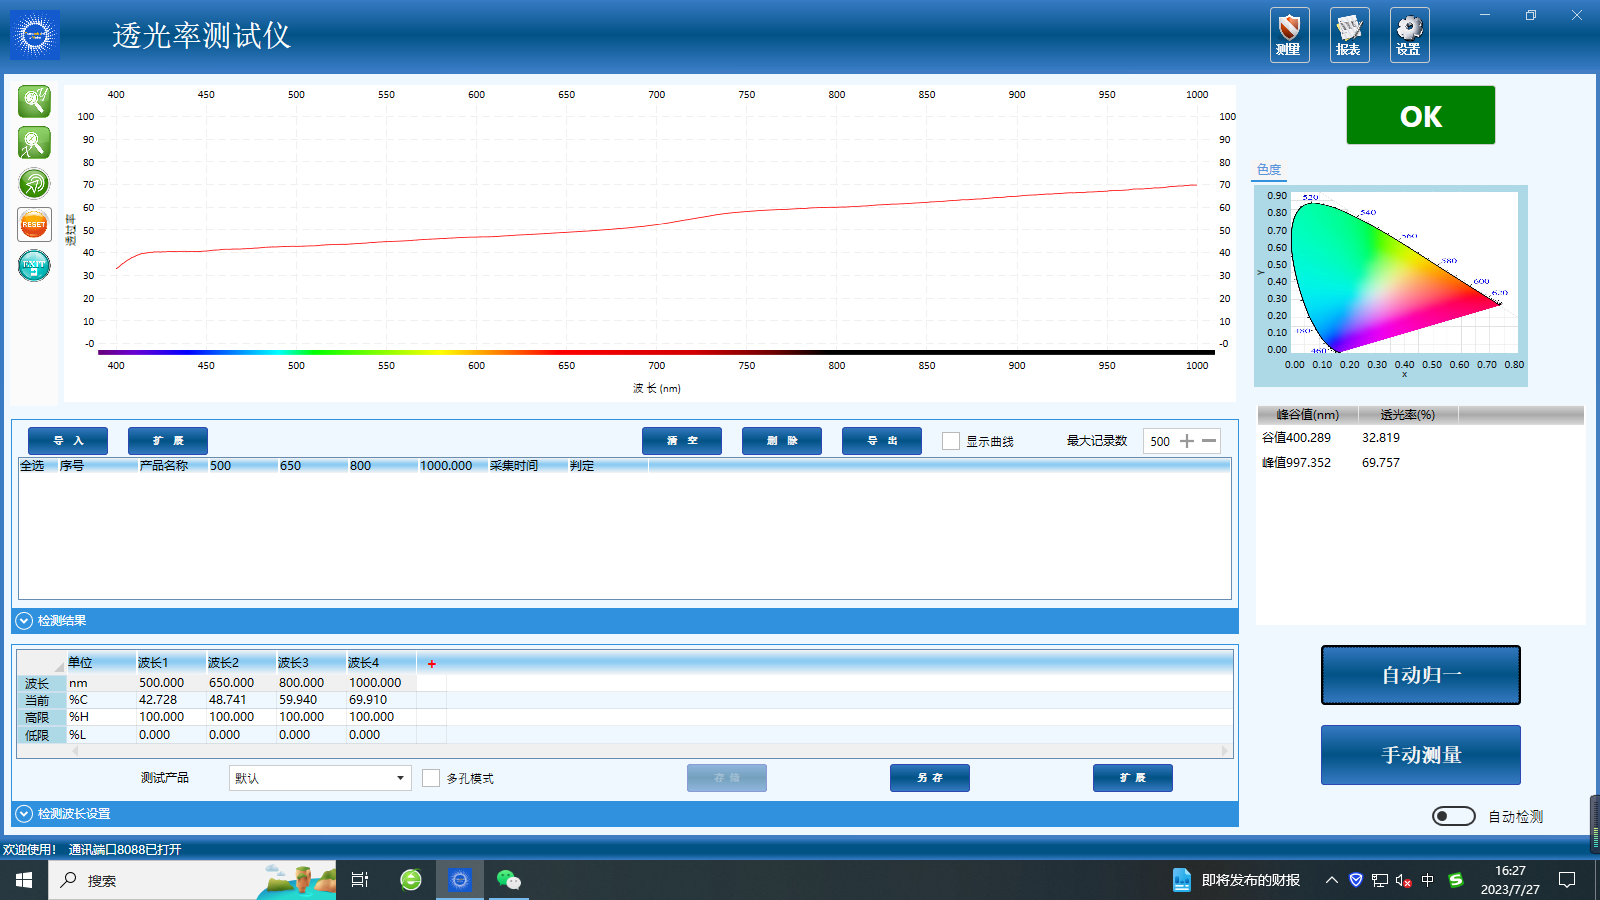1600x900 pixels.
Task: Select the 色度 tab
Action: pos(1268,170)
